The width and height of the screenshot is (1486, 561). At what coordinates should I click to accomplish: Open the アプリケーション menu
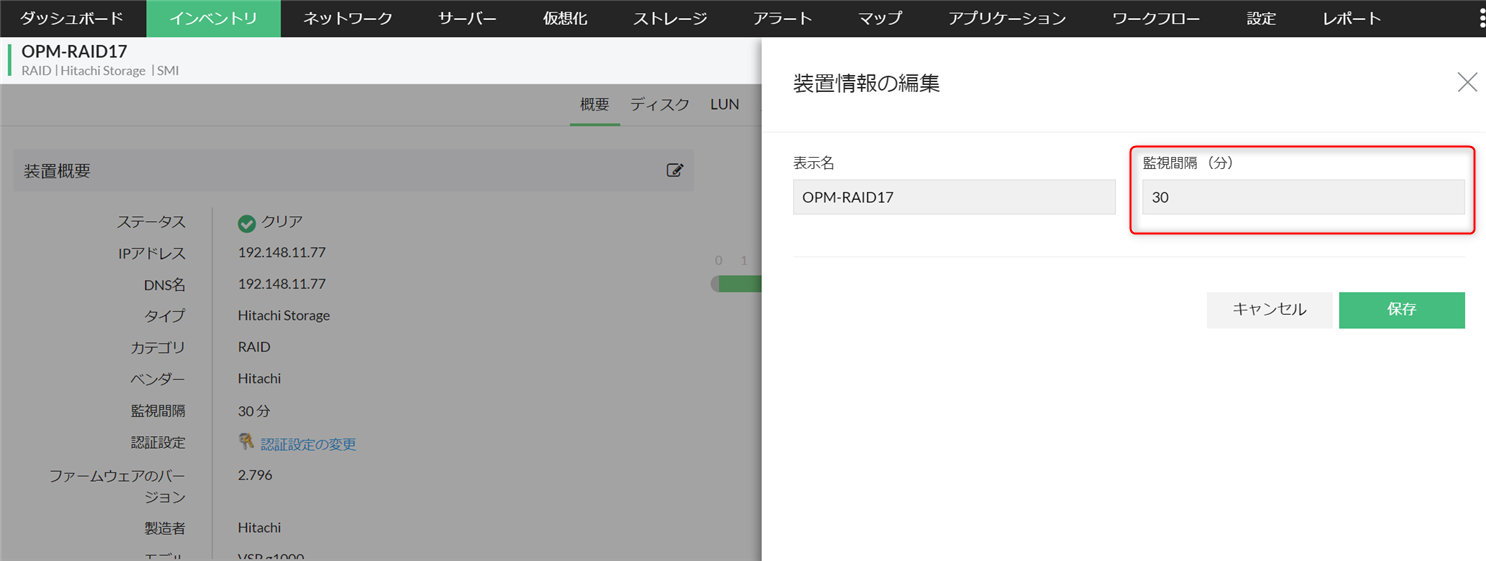click(x=1007, y=18)
